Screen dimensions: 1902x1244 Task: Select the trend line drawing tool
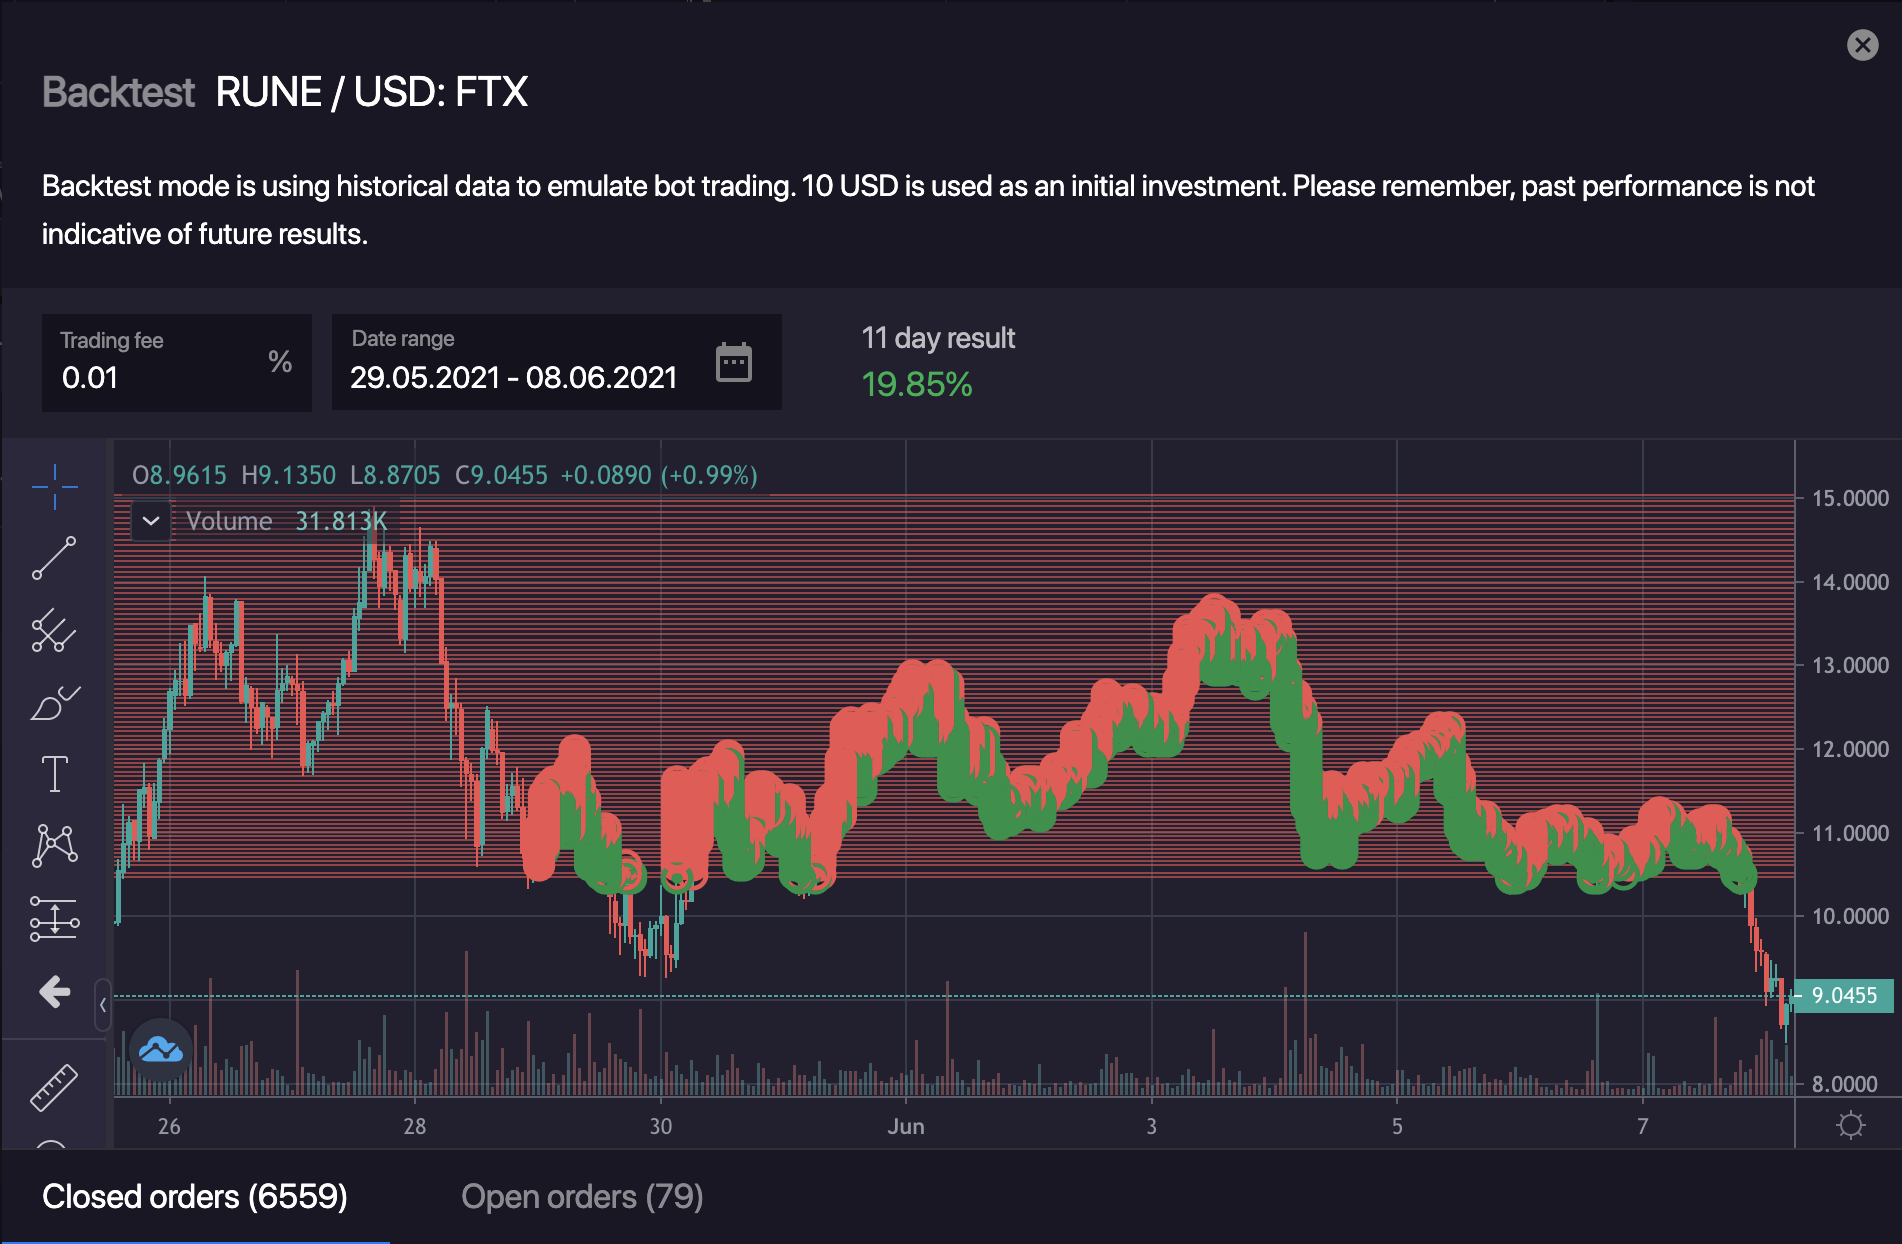(54, 558)
